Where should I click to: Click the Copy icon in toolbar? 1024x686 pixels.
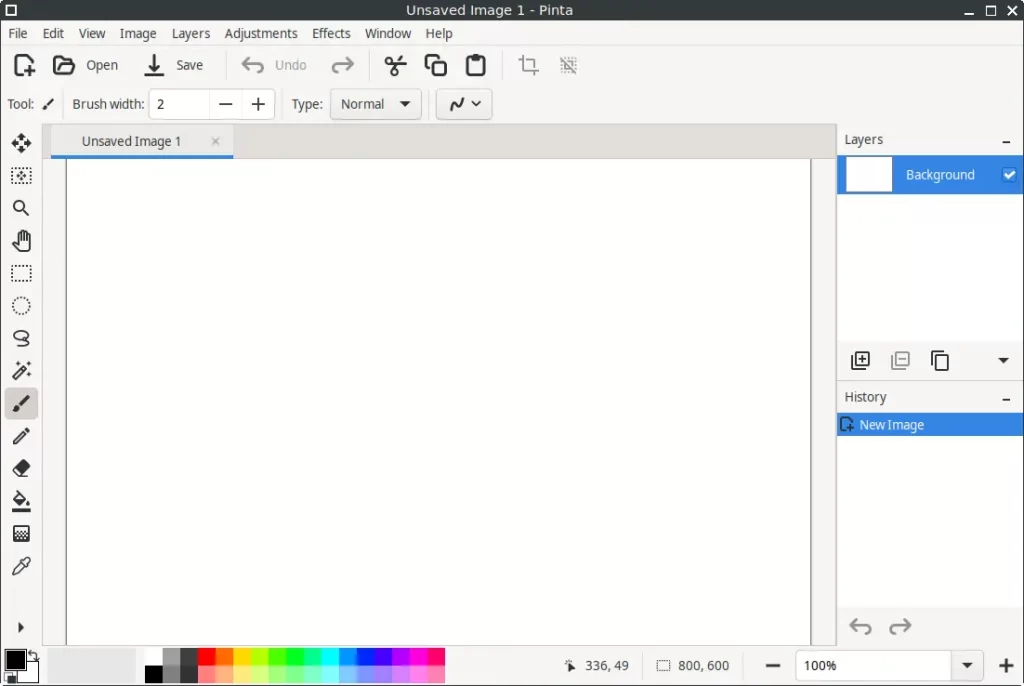(x=436, y=65)
